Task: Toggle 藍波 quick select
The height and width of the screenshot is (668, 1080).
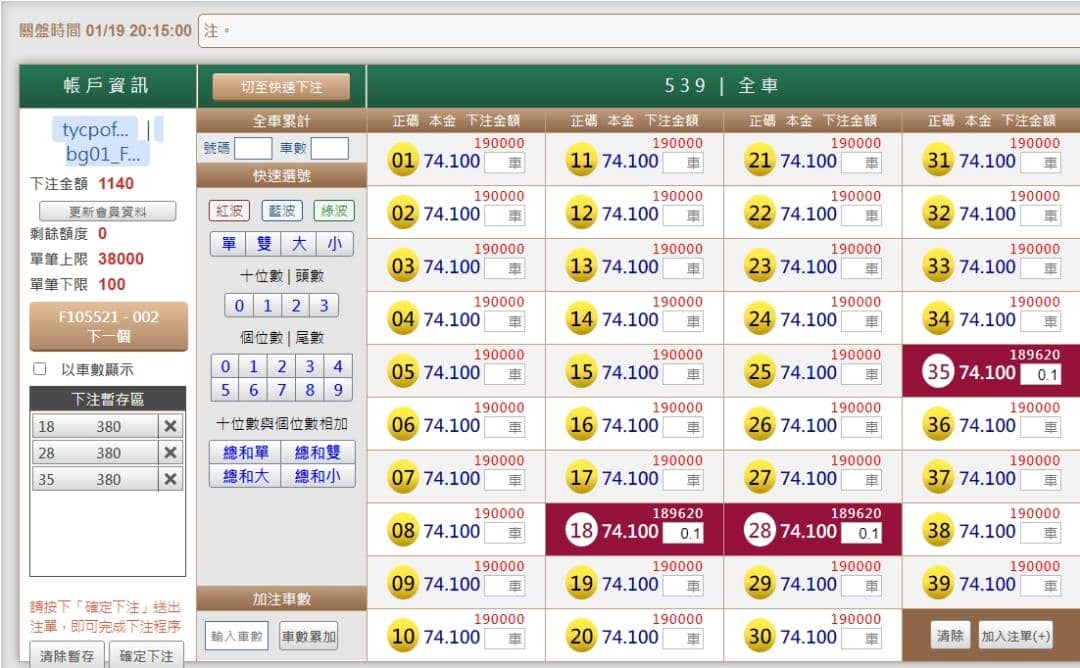Action: tap(282, 211)
